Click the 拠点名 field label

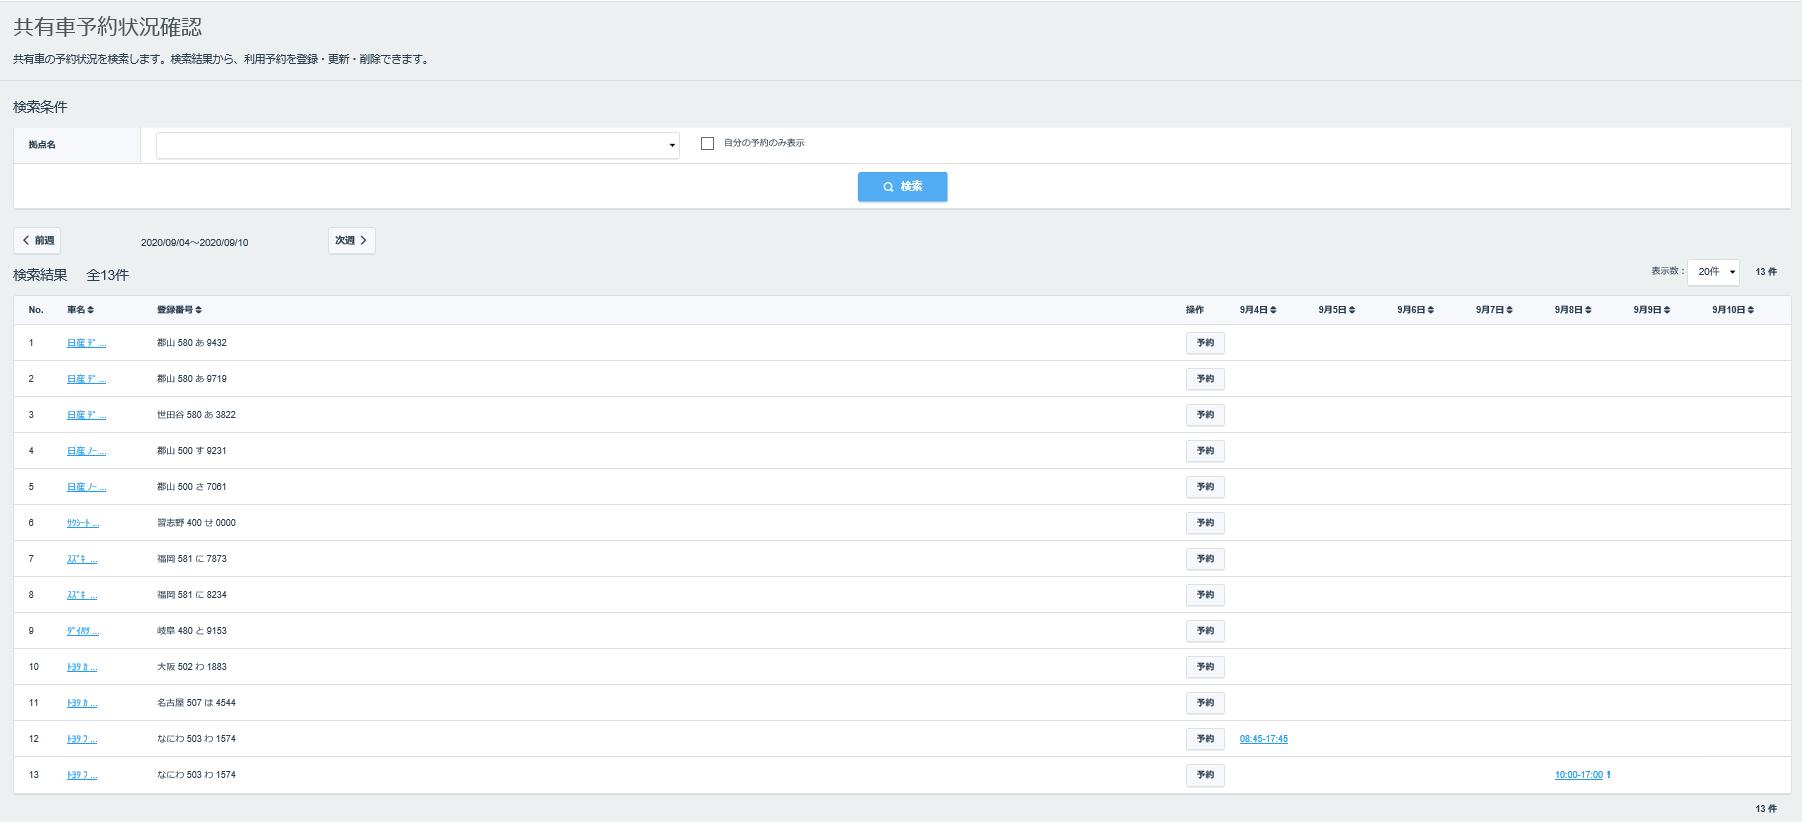click(42, 145)
